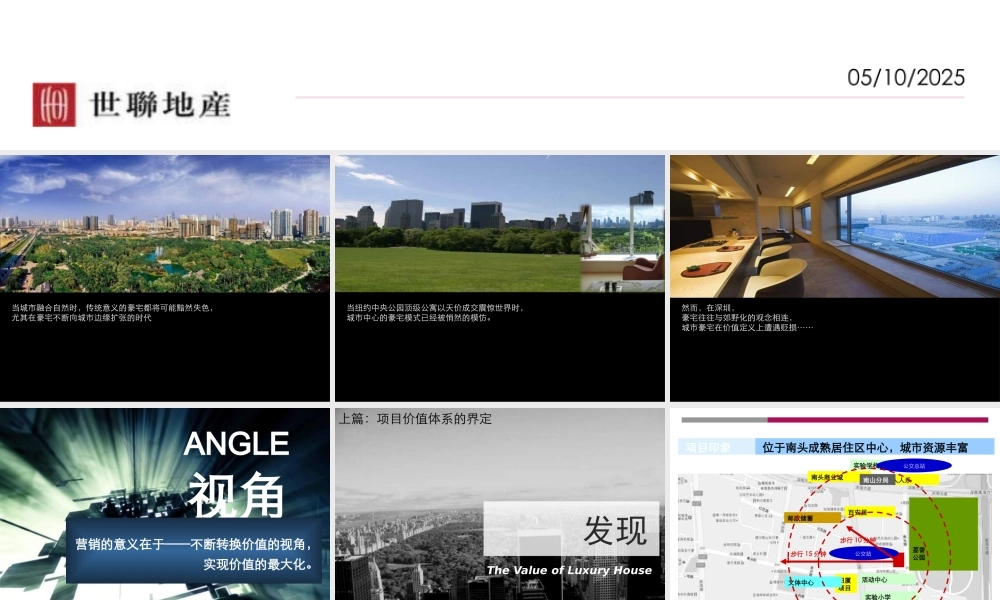Open the Central Park lawn slide thumbnail
This screenshot has height=600, width=1000.
click(x=499, y=278)
